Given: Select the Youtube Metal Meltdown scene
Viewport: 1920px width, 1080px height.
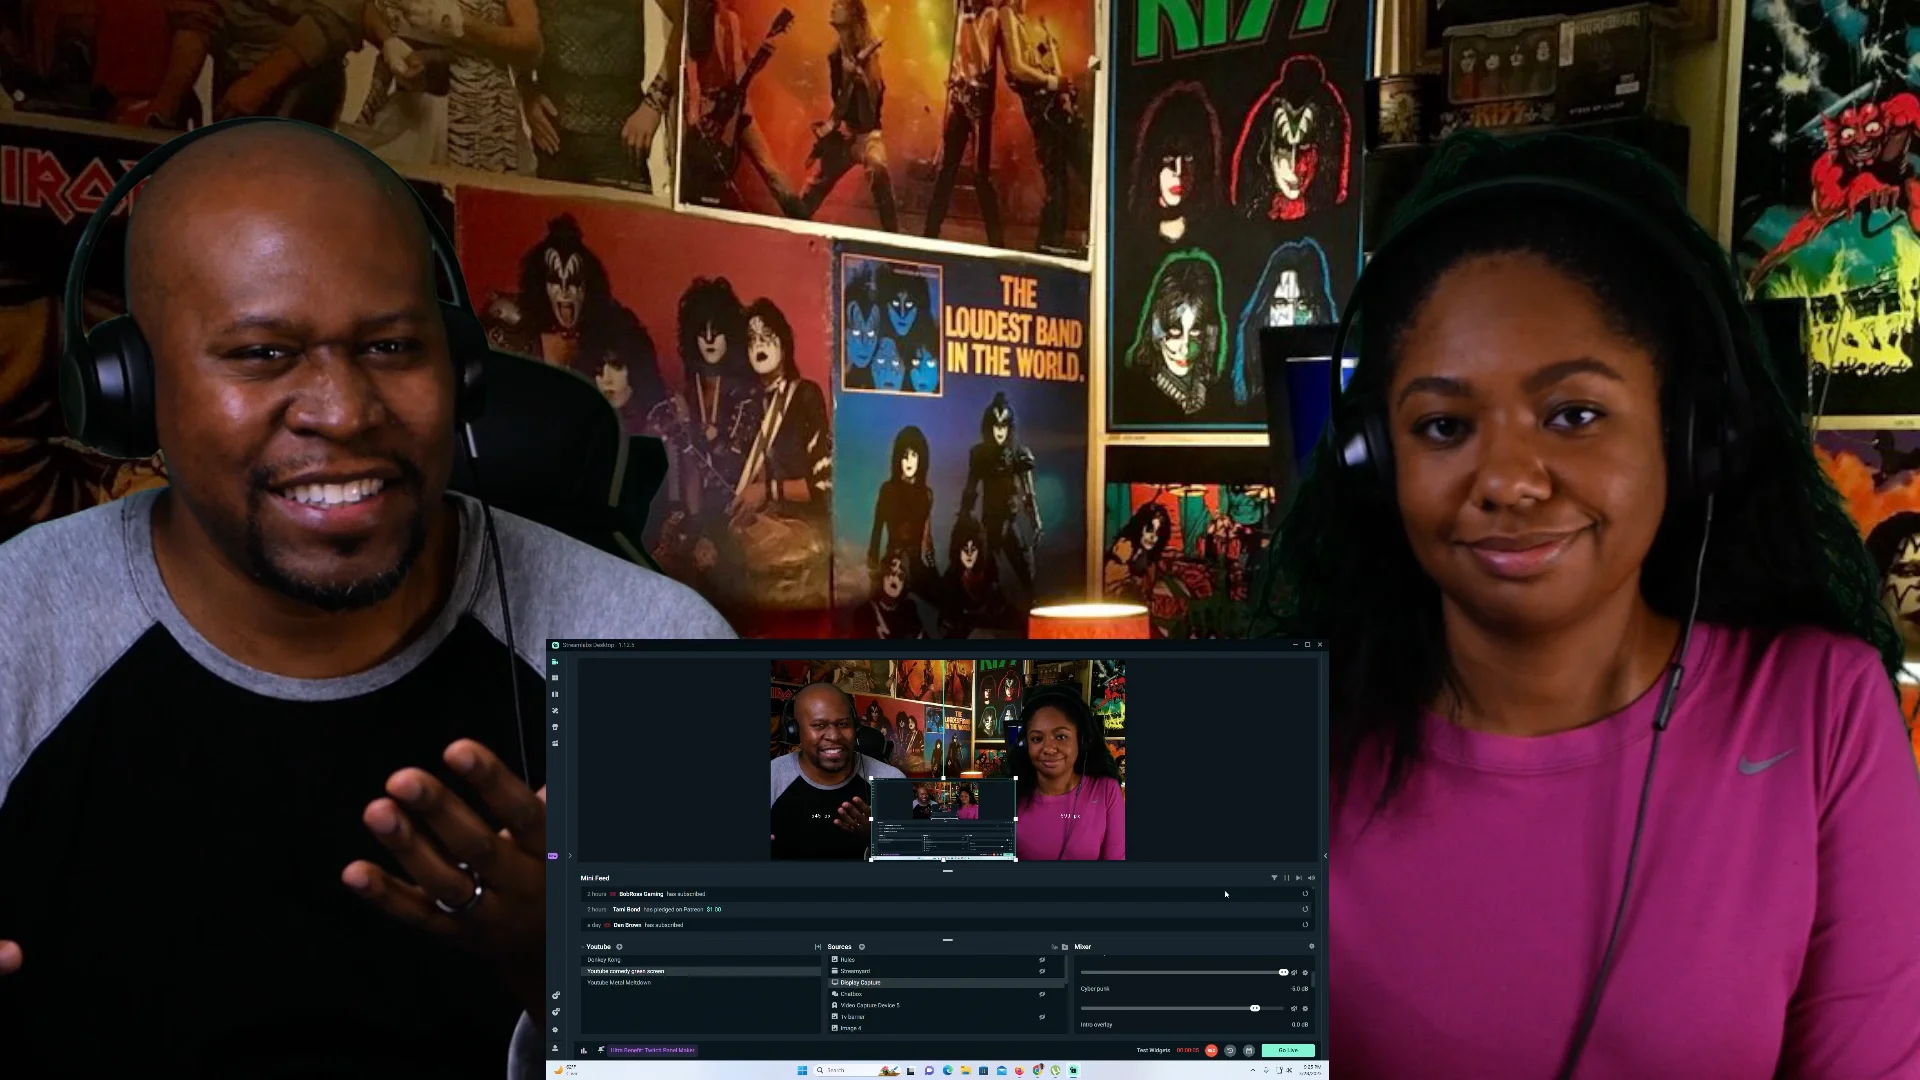Looking at the screenshot, I should [x=619, y=983].
